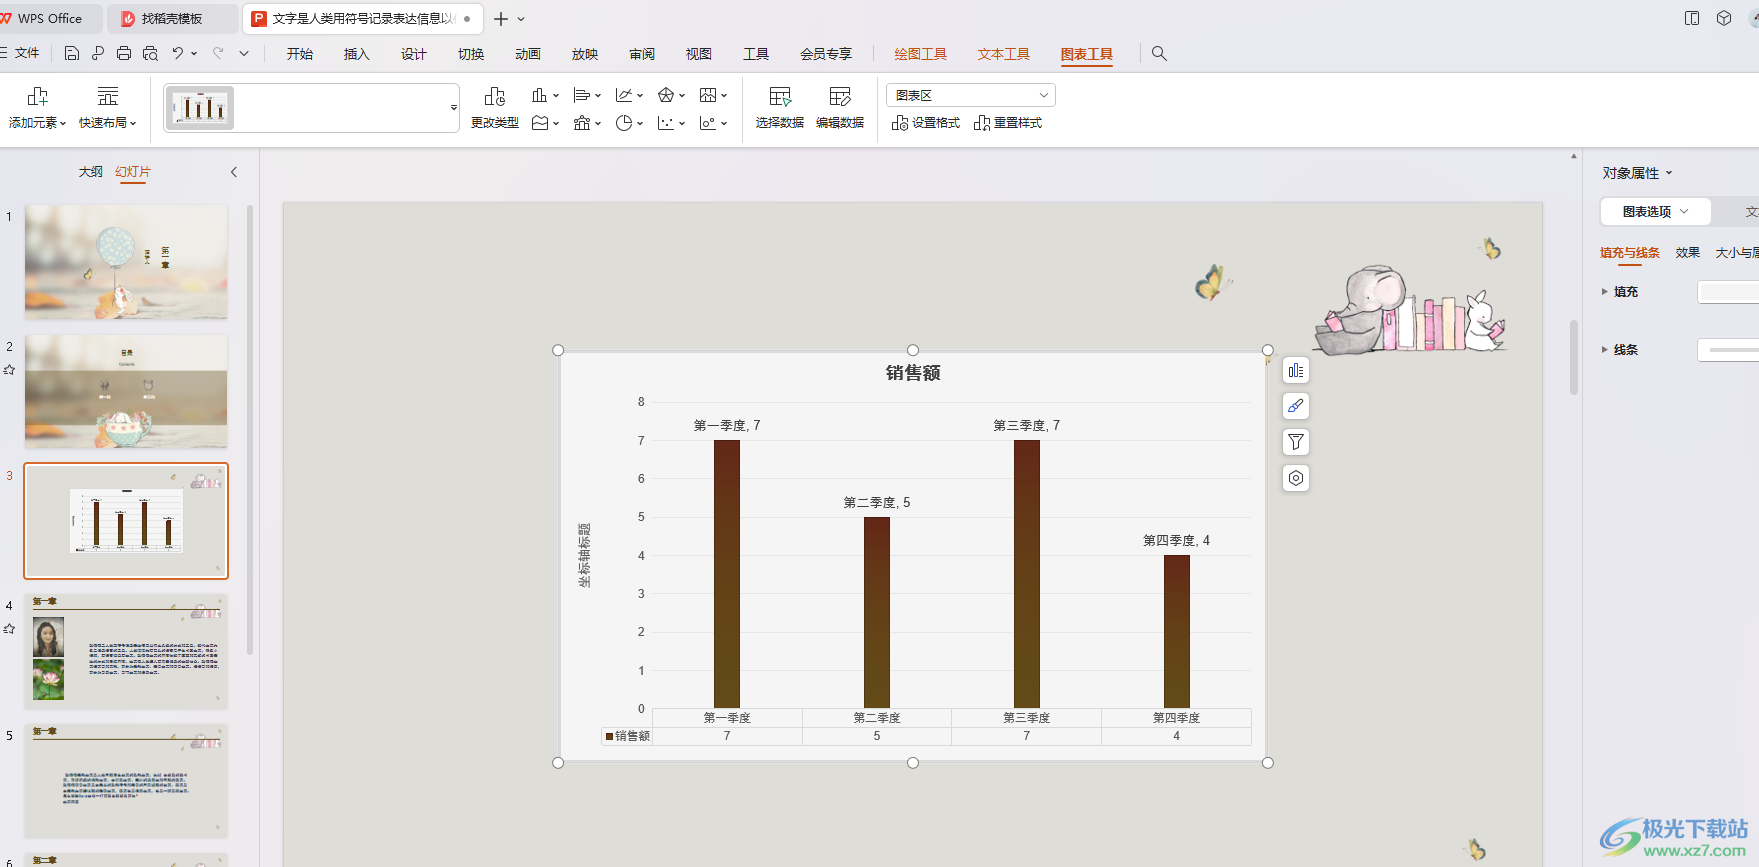Screen dimensions: 1759x867
Task: Open the 图表选项 dropdown in properties panel
Action: (x=1655, y=212)
